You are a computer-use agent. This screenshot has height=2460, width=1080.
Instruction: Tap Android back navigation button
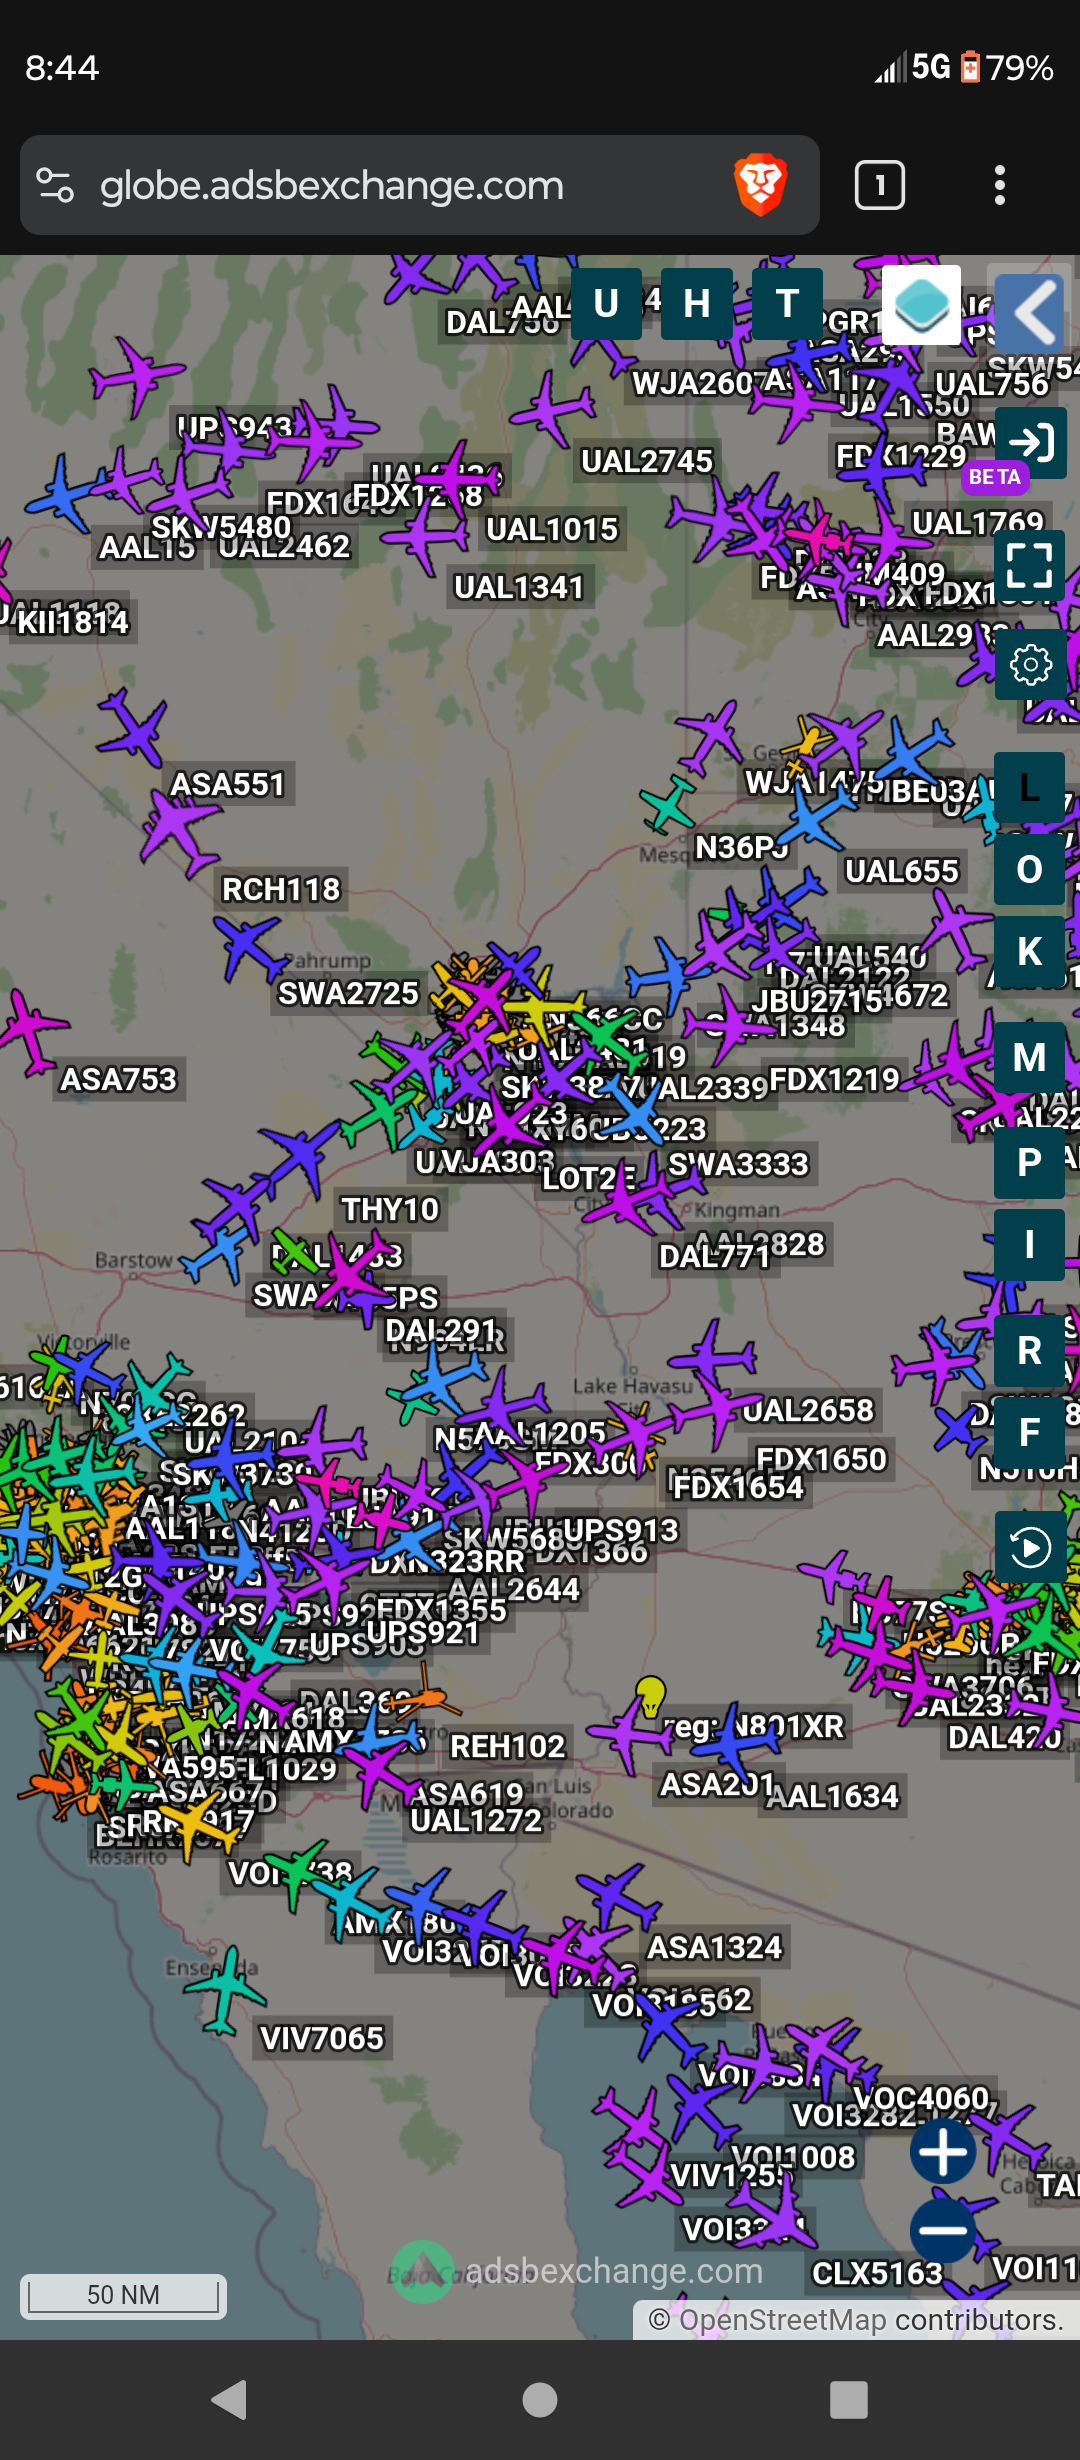(x=230, y=2399)
